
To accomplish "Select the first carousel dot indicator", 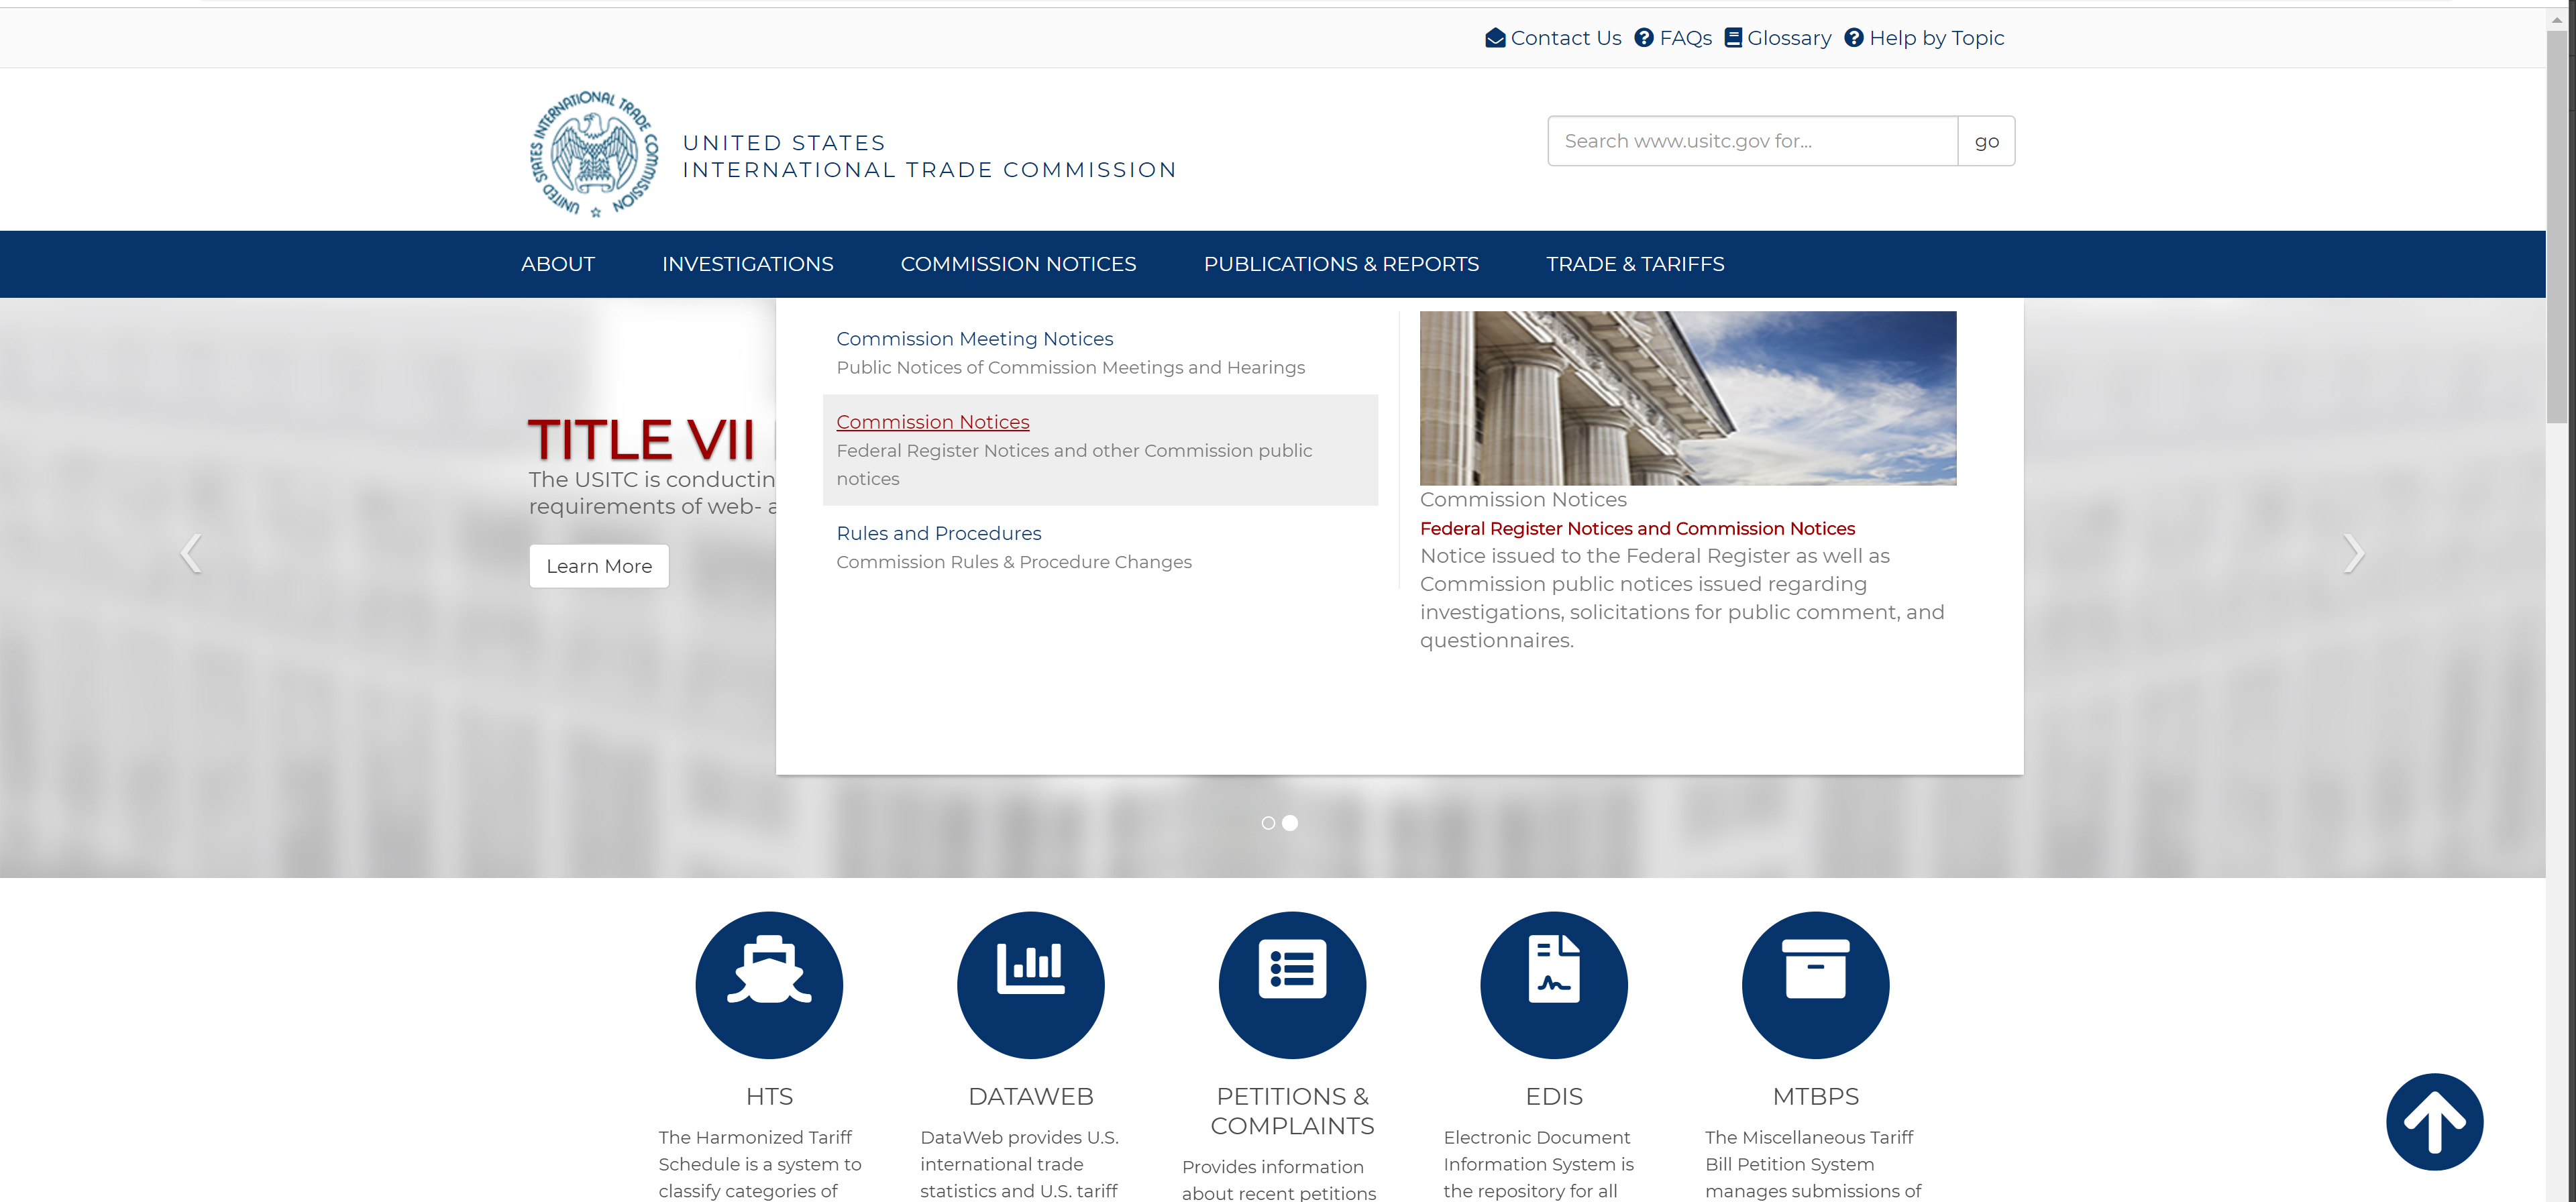I will [x=1268, y=823].
